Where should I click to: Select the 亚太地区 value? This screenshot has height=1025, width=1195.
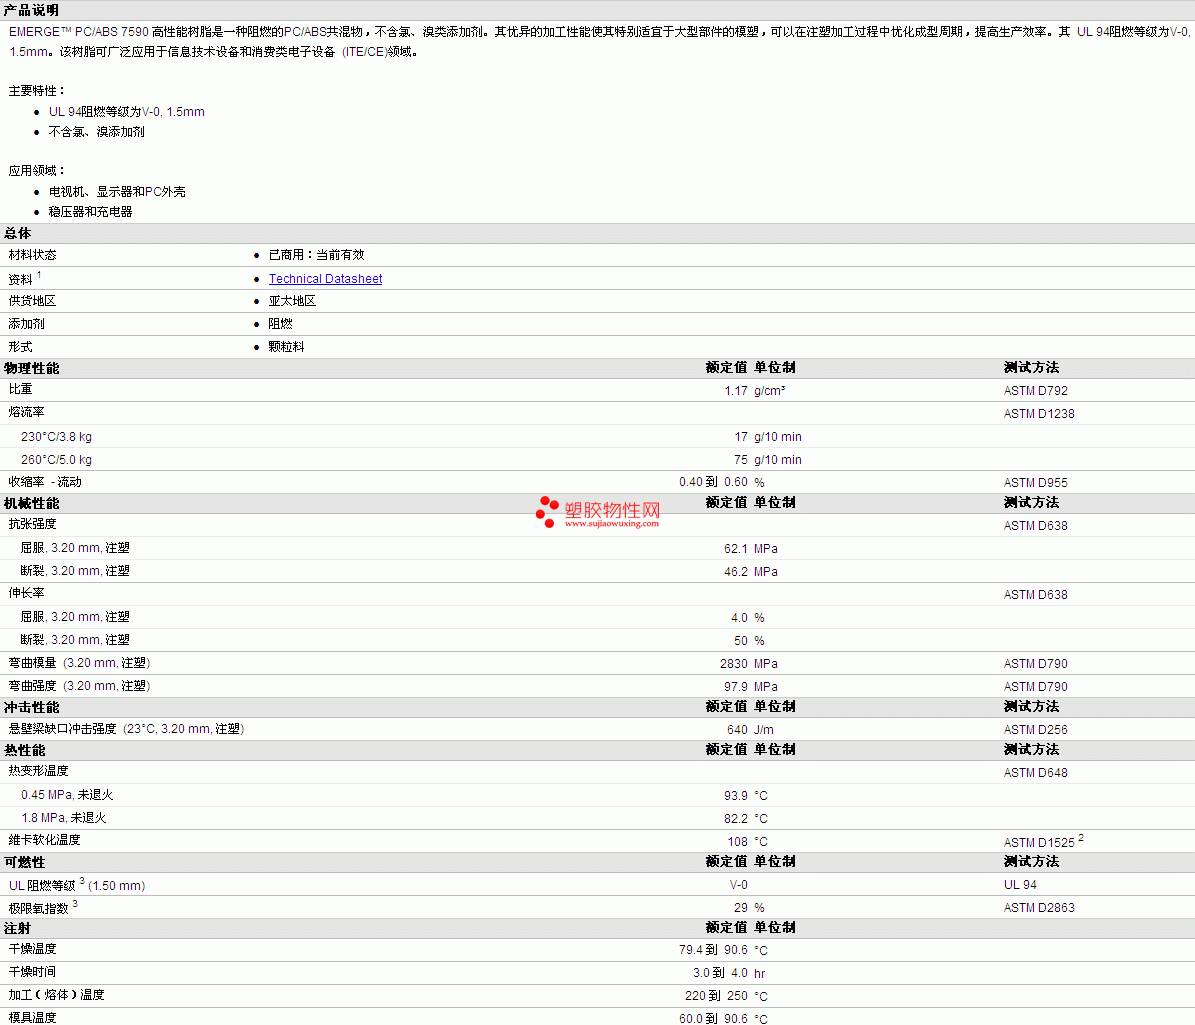[x=292, y=301]
